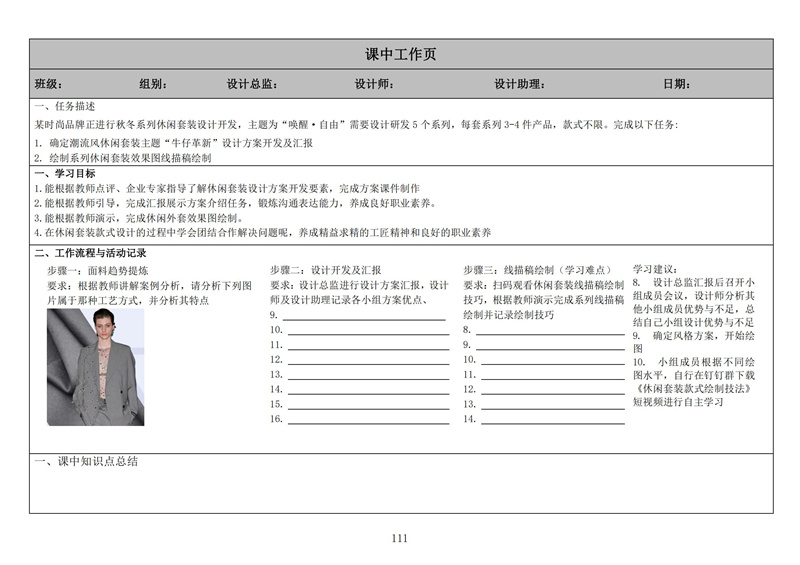Click page number "111"

[x=399, y=538]
